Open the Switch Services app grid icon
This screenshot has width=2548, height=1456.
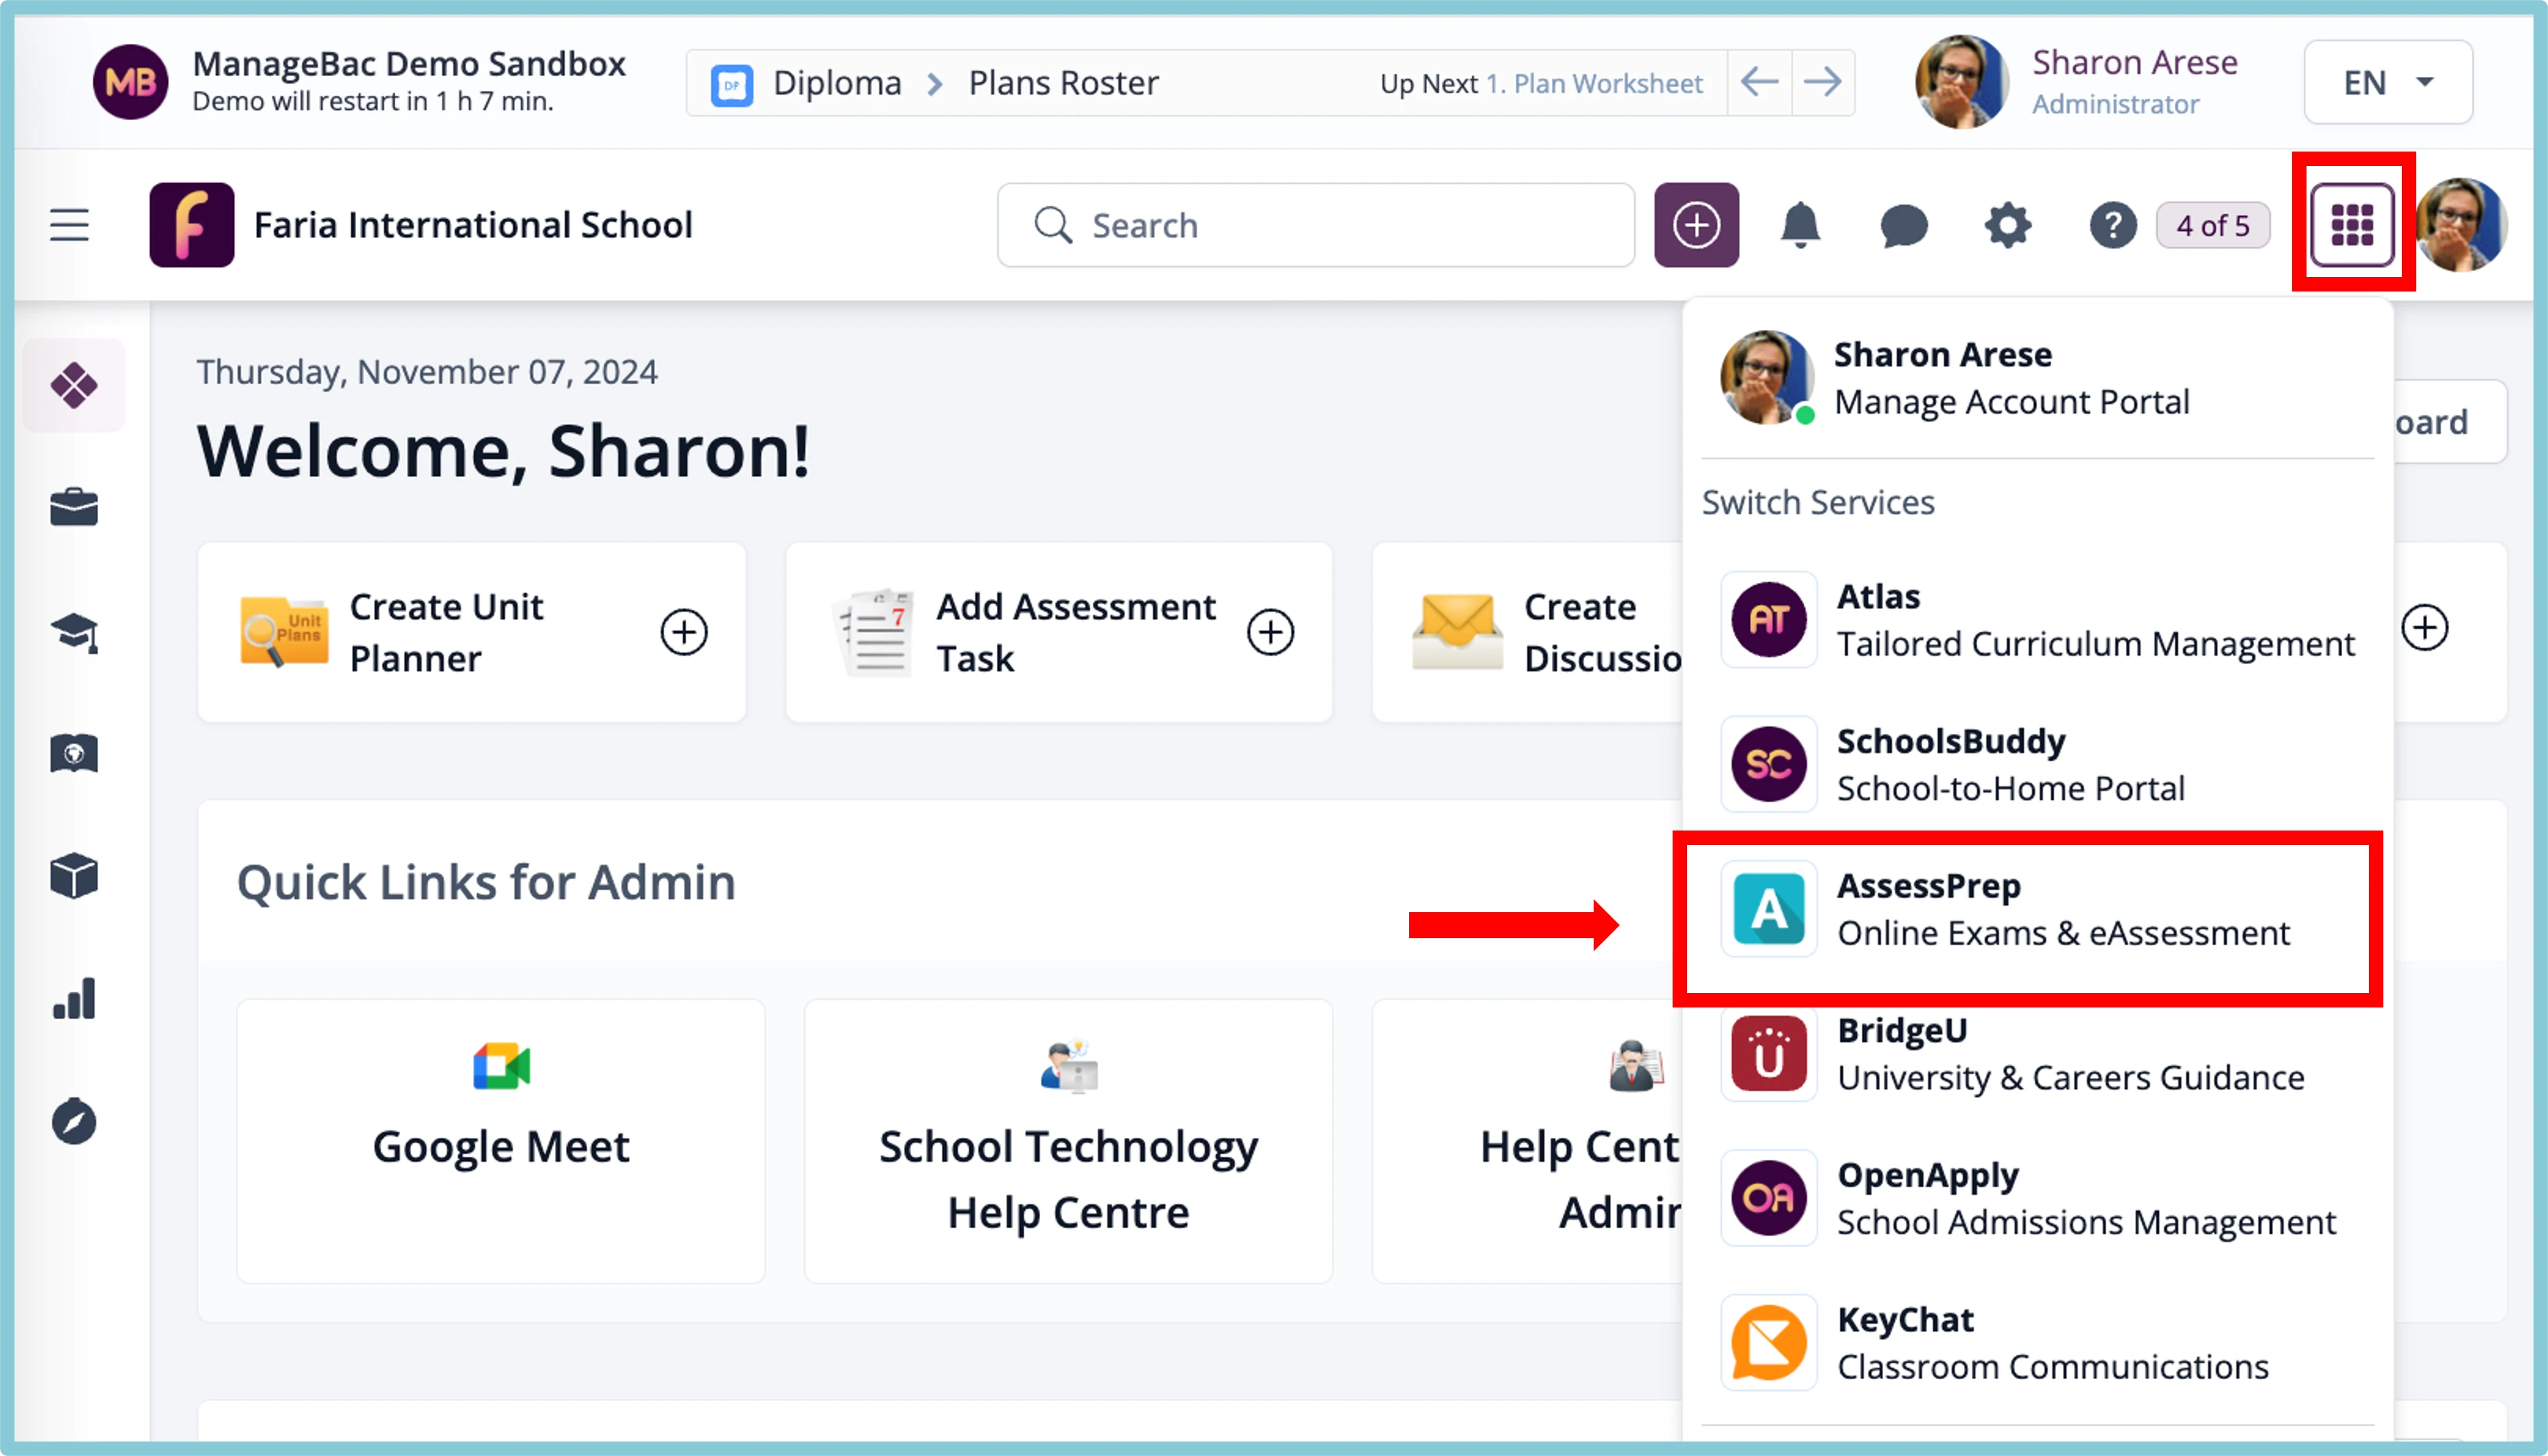pos(2352,224)
